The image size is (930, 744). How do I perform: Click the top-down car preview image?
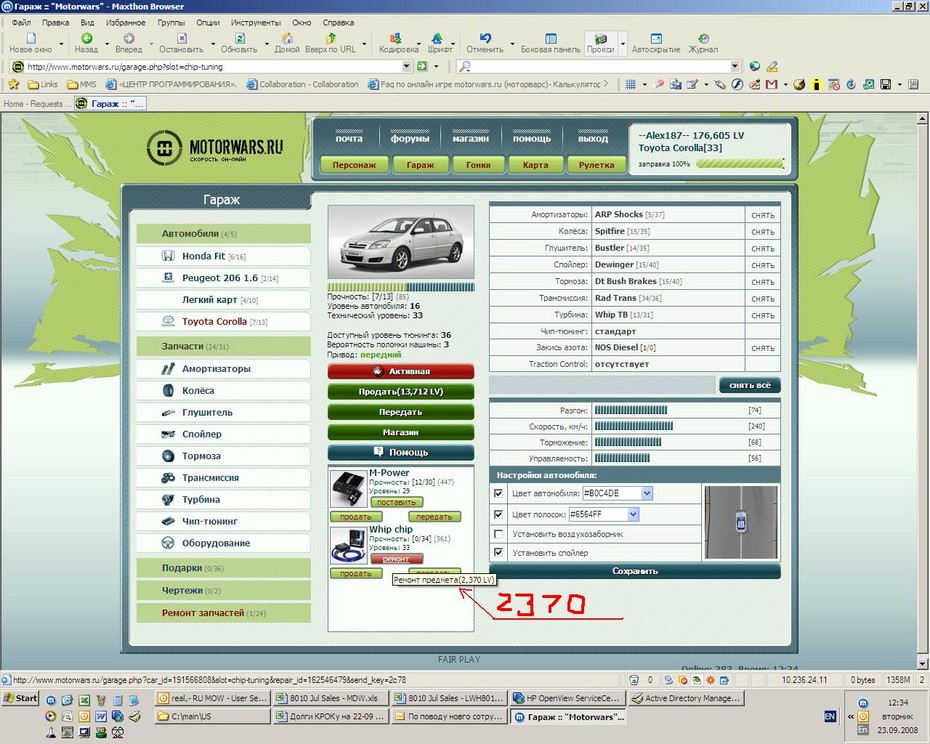[741, 523]
